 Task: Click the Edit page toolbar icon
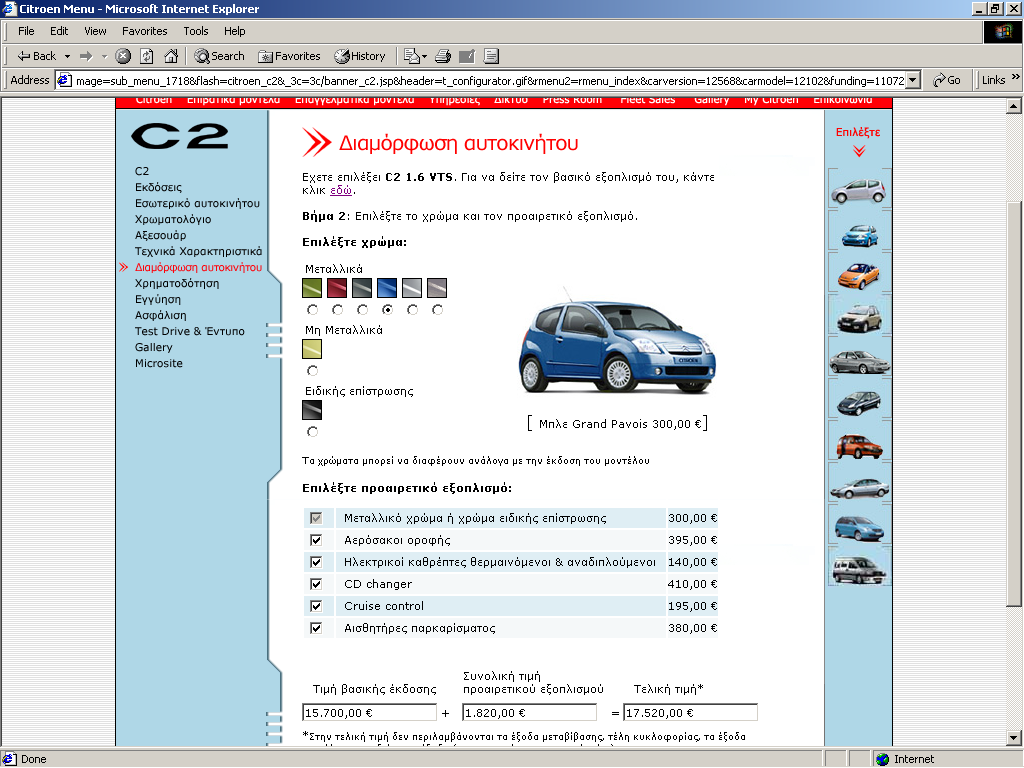coord(467,56)
